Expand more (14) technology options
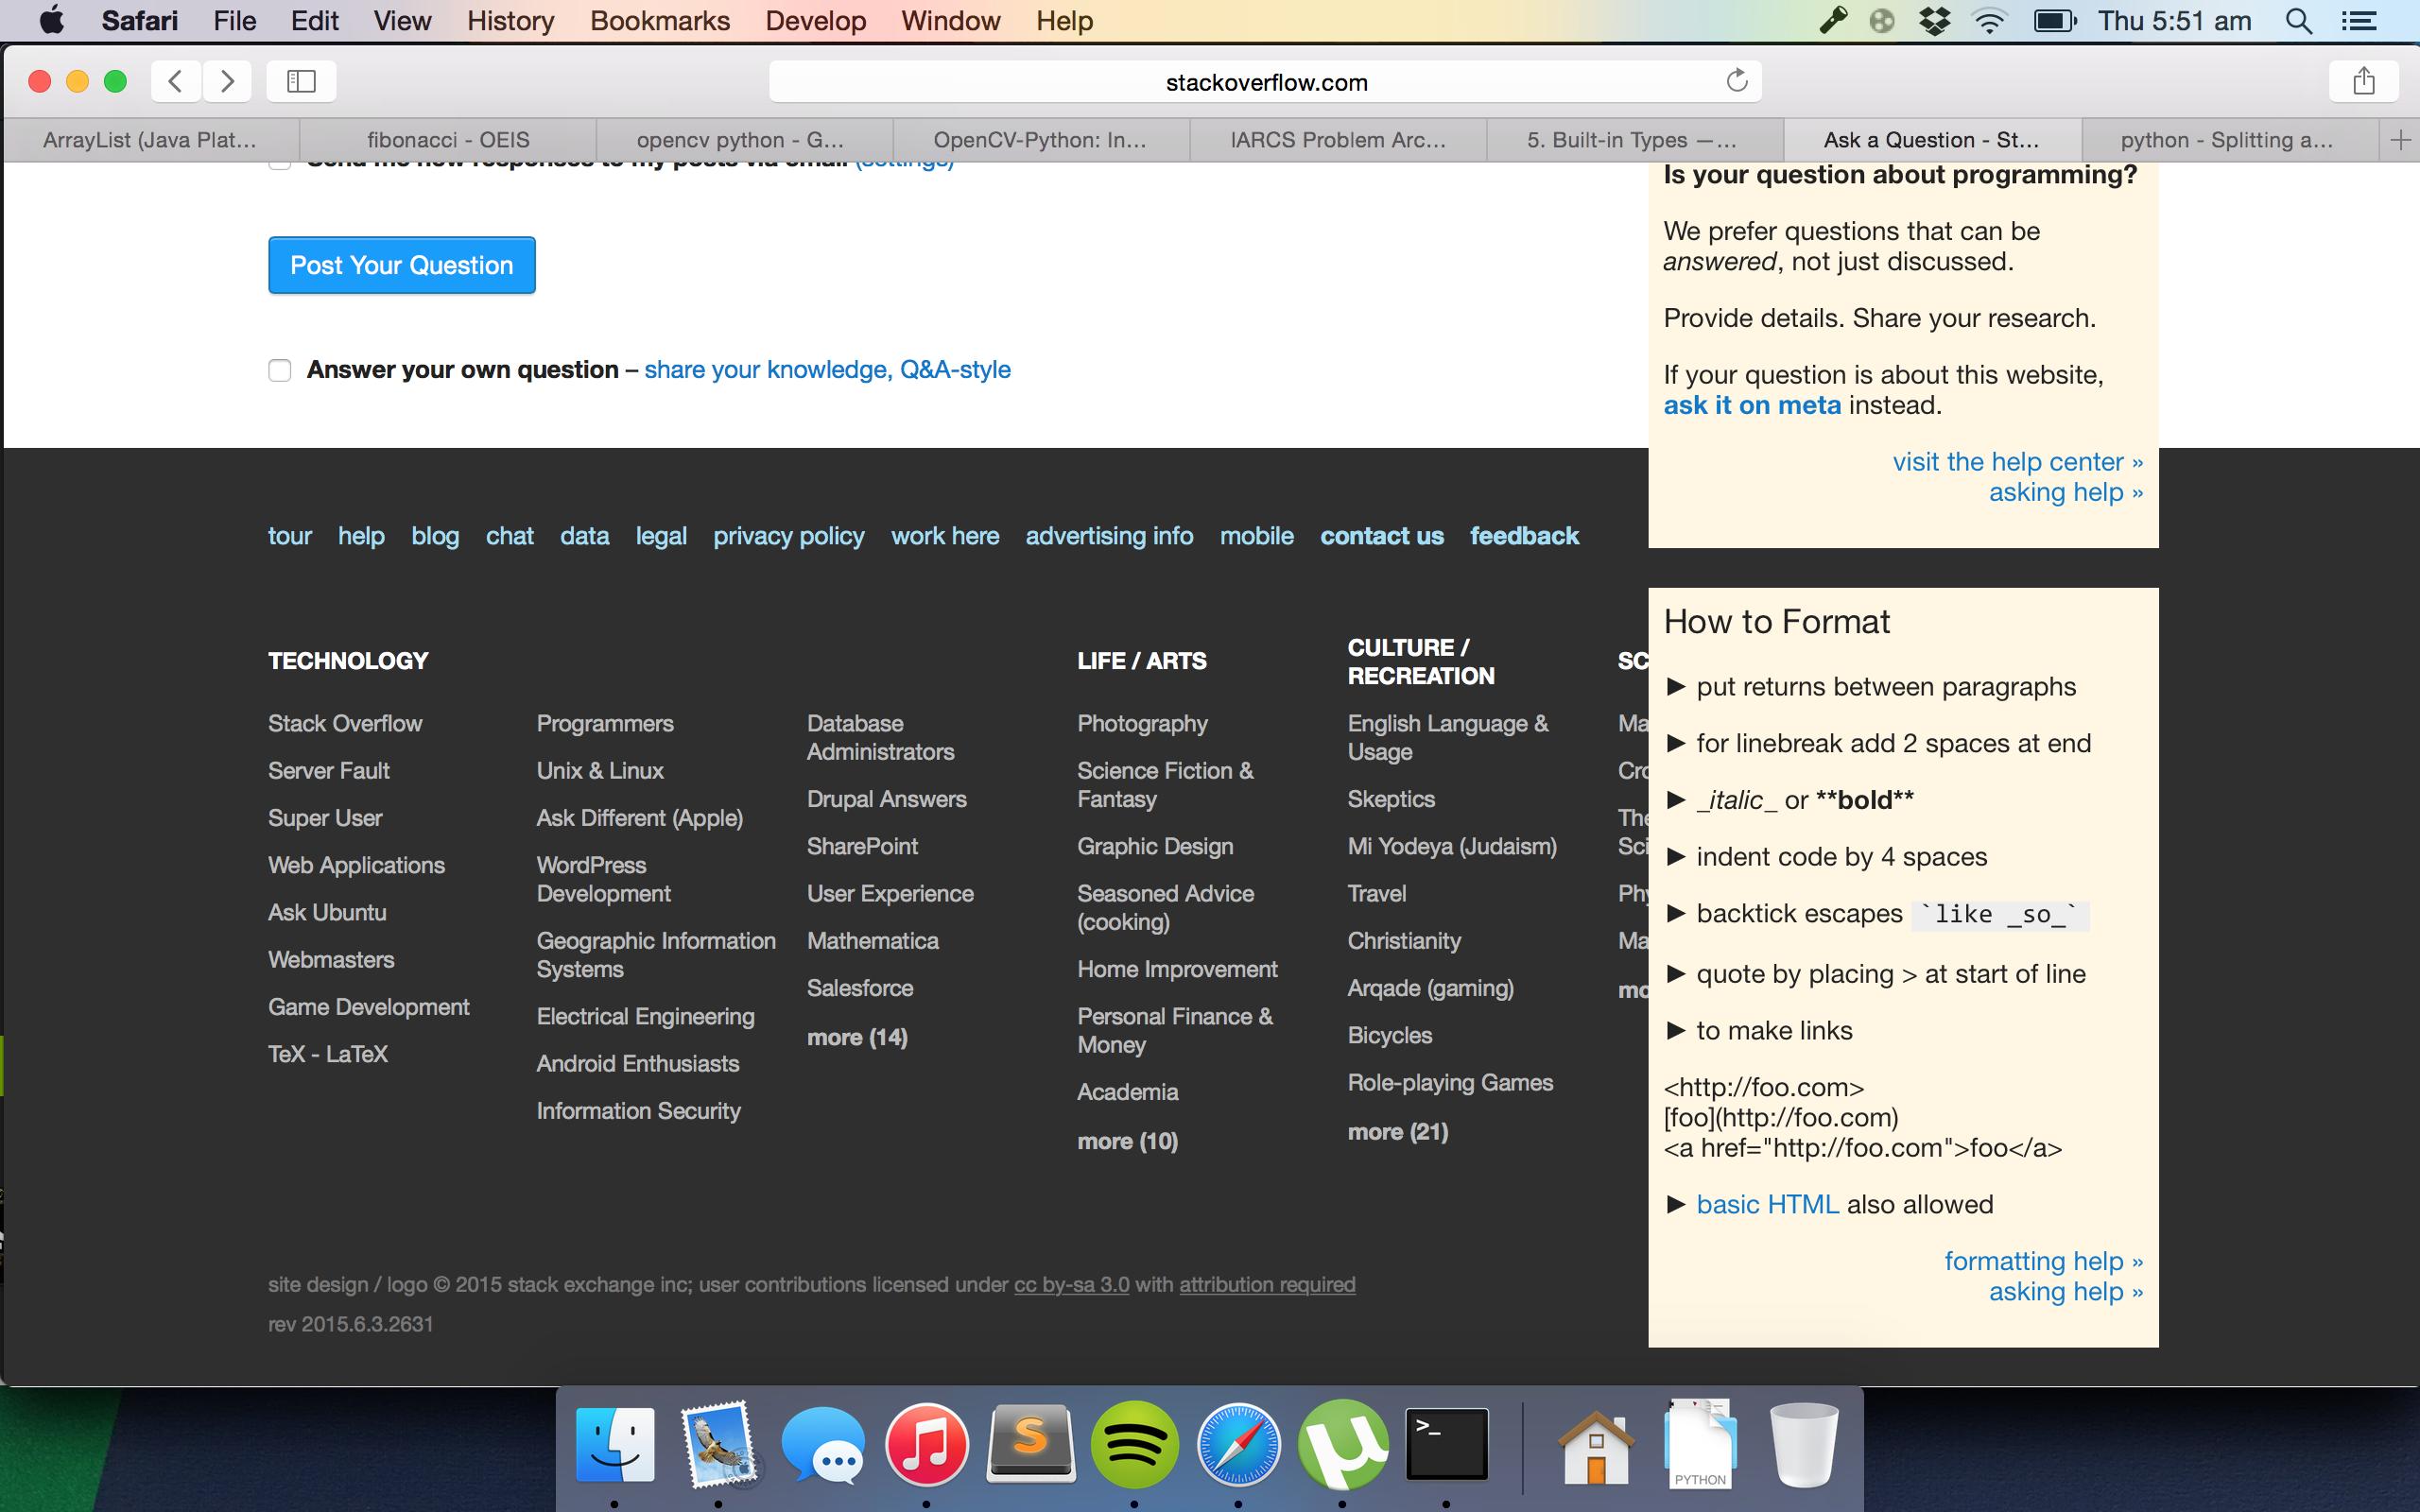The width and height of the screenshot is (2420, 1512). (859, 1035)
